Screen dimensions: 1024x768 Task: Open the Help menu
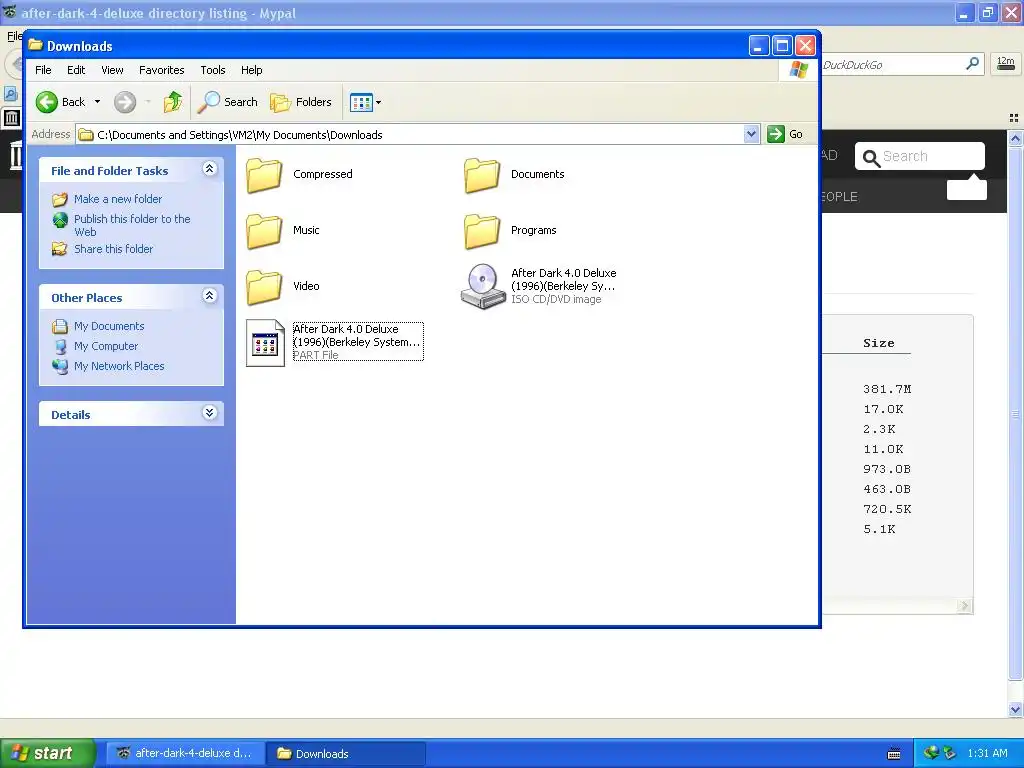251,70
